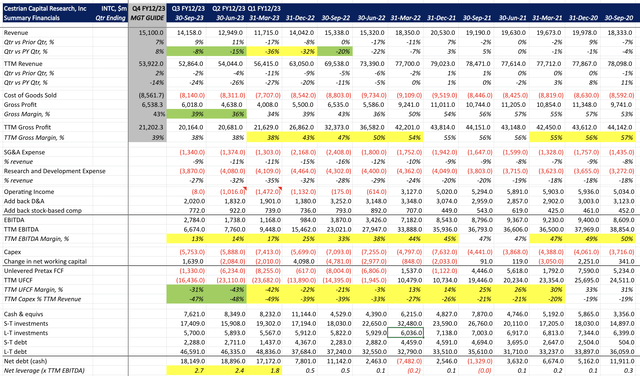Click working capital change value 1,639.0

tap(194, 261)
